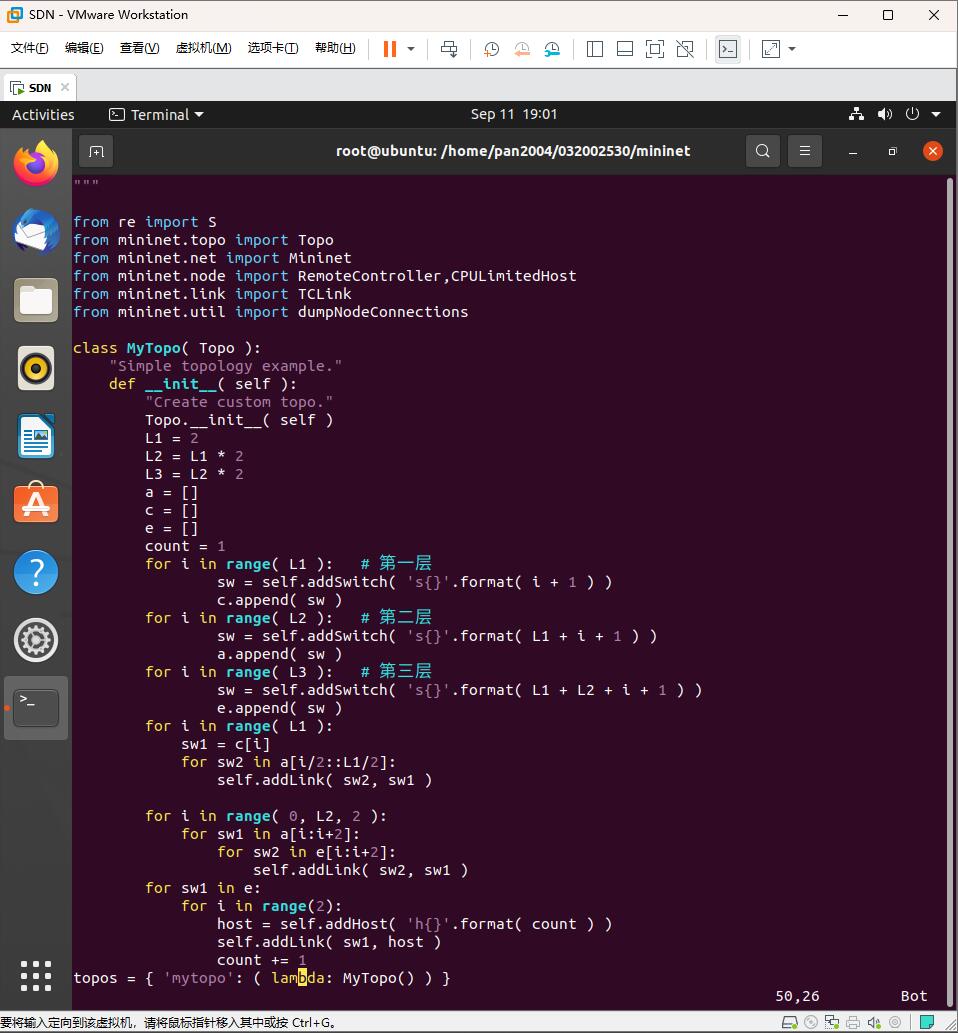Open terminal search

[x=762, y=151]
